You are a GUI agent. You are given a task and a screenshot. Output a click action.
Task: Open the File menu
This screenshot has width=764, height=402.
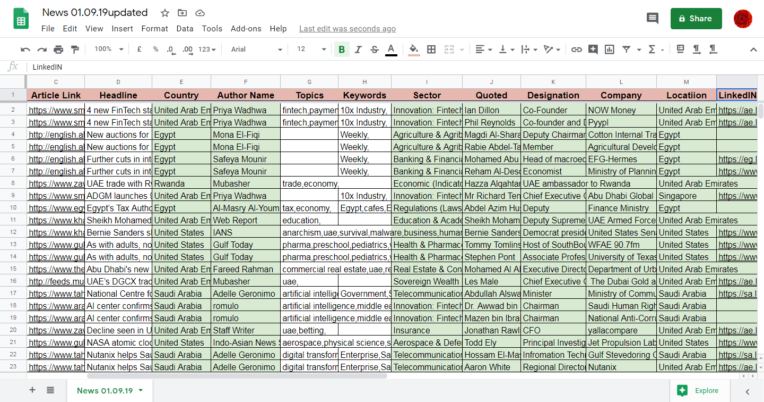coord(48,29)
